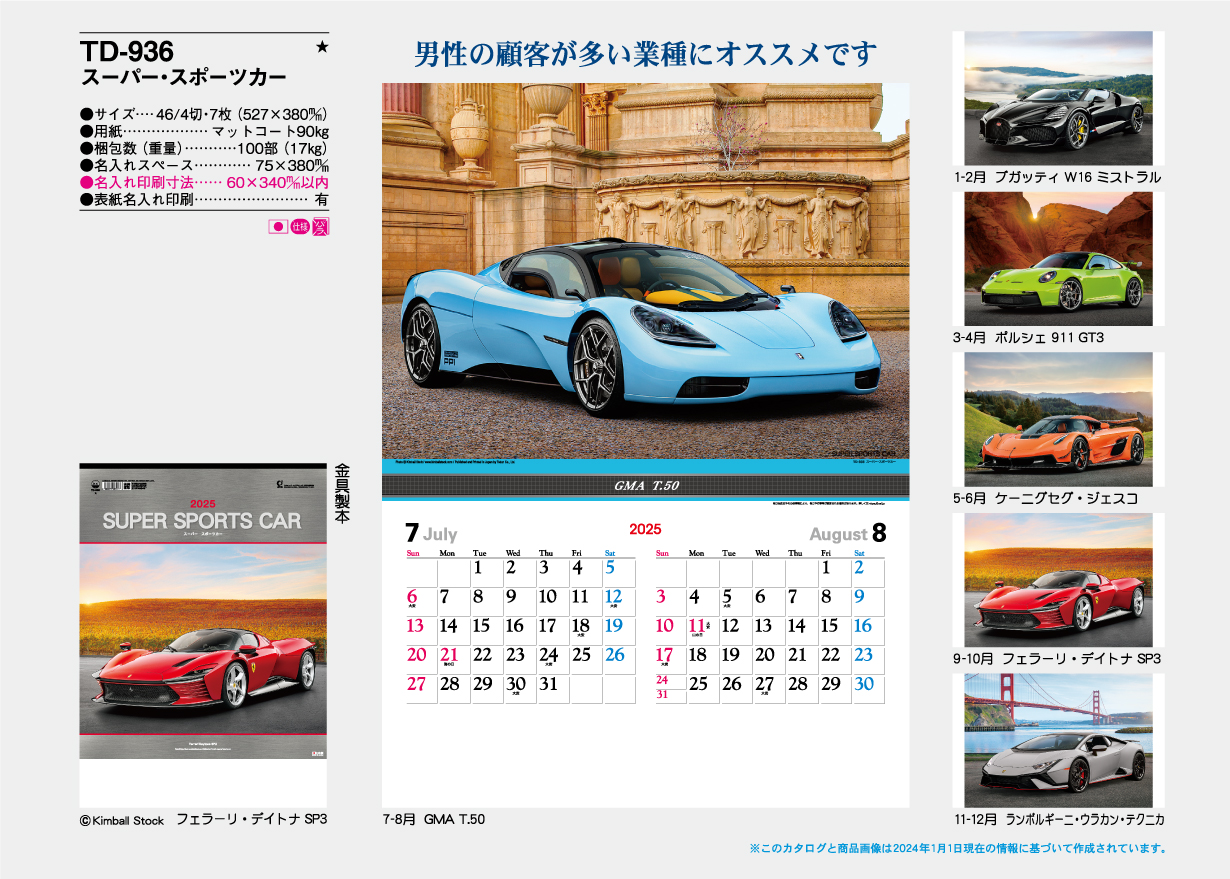Click the SUPER SPORTS CAR title on the cover
Screen dimensions: 1230x879
click(x=202, y=520)
